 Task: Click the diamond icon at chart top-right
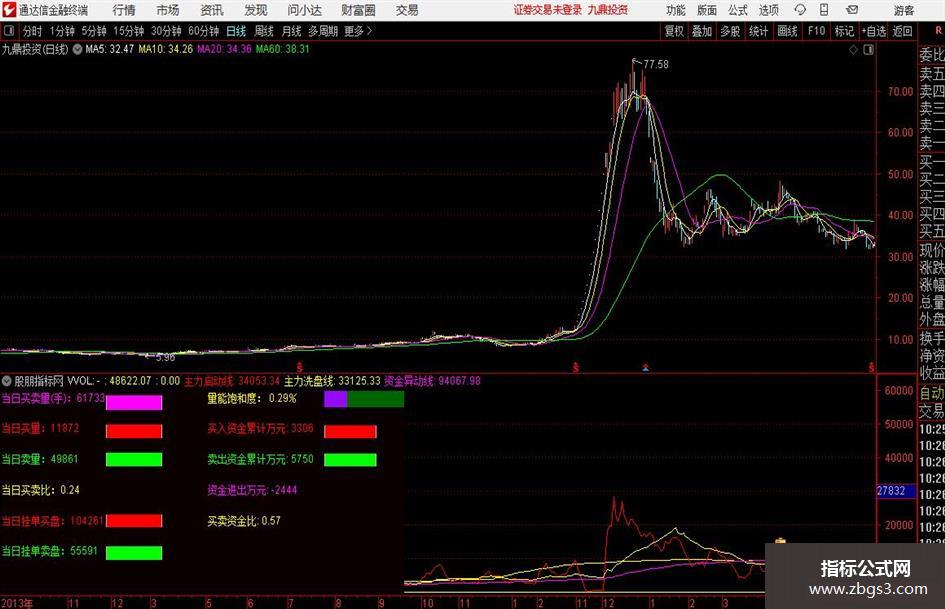[x=853, y=50]
